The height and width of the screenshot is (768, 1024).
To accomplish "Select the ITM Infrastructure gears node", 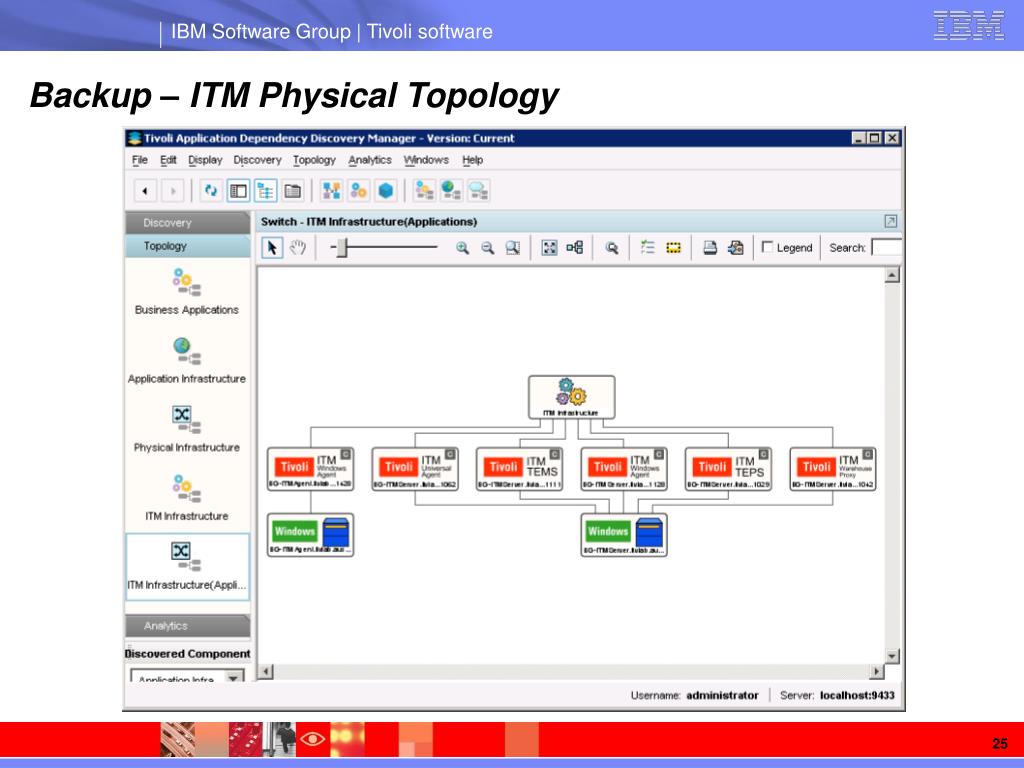I will [x=571, y=397].
